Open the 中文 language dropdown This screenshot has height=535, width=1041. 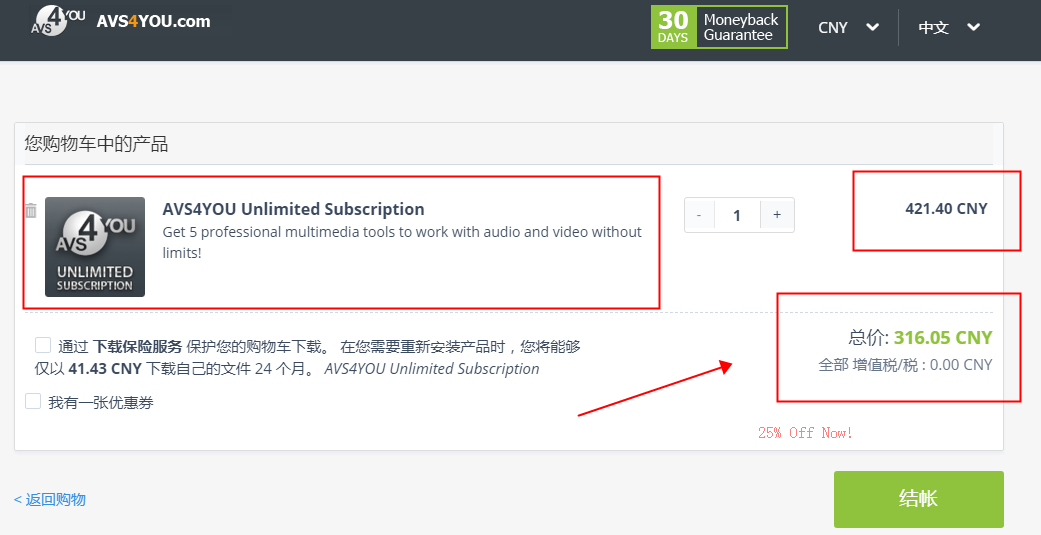coord(949,27)
